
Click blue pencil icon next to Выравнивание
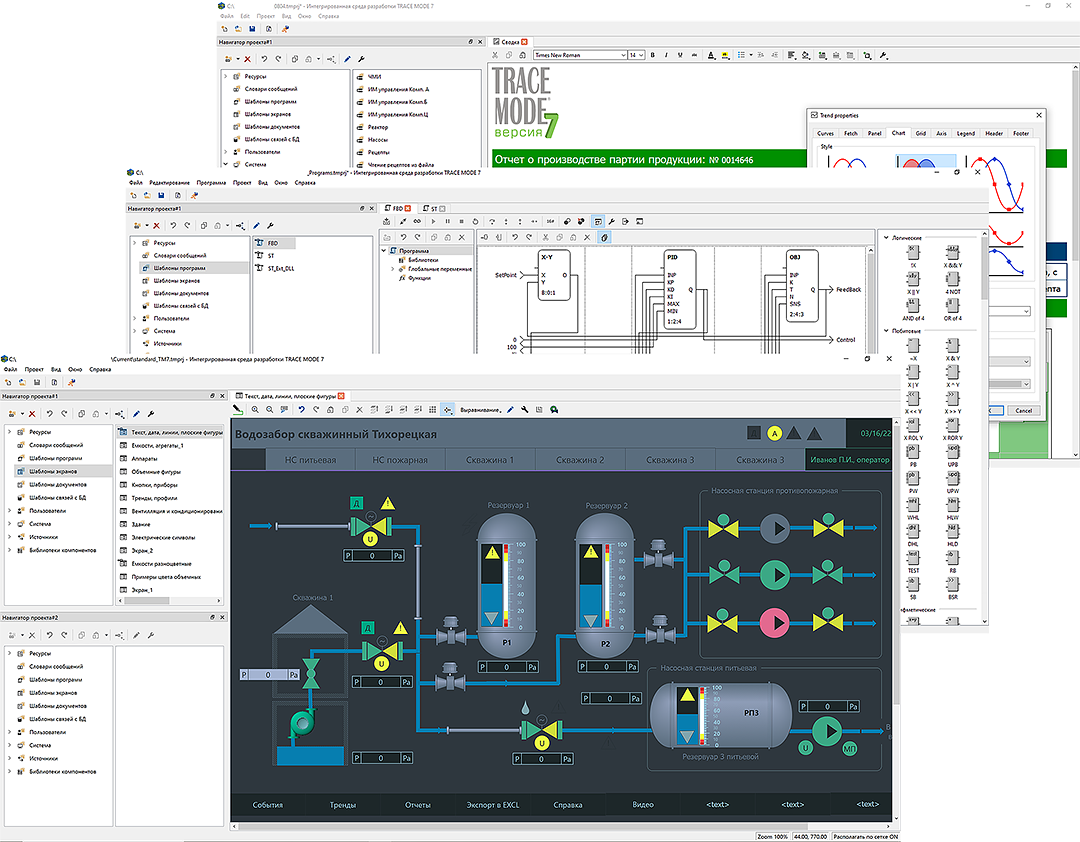tap(510, 409)
